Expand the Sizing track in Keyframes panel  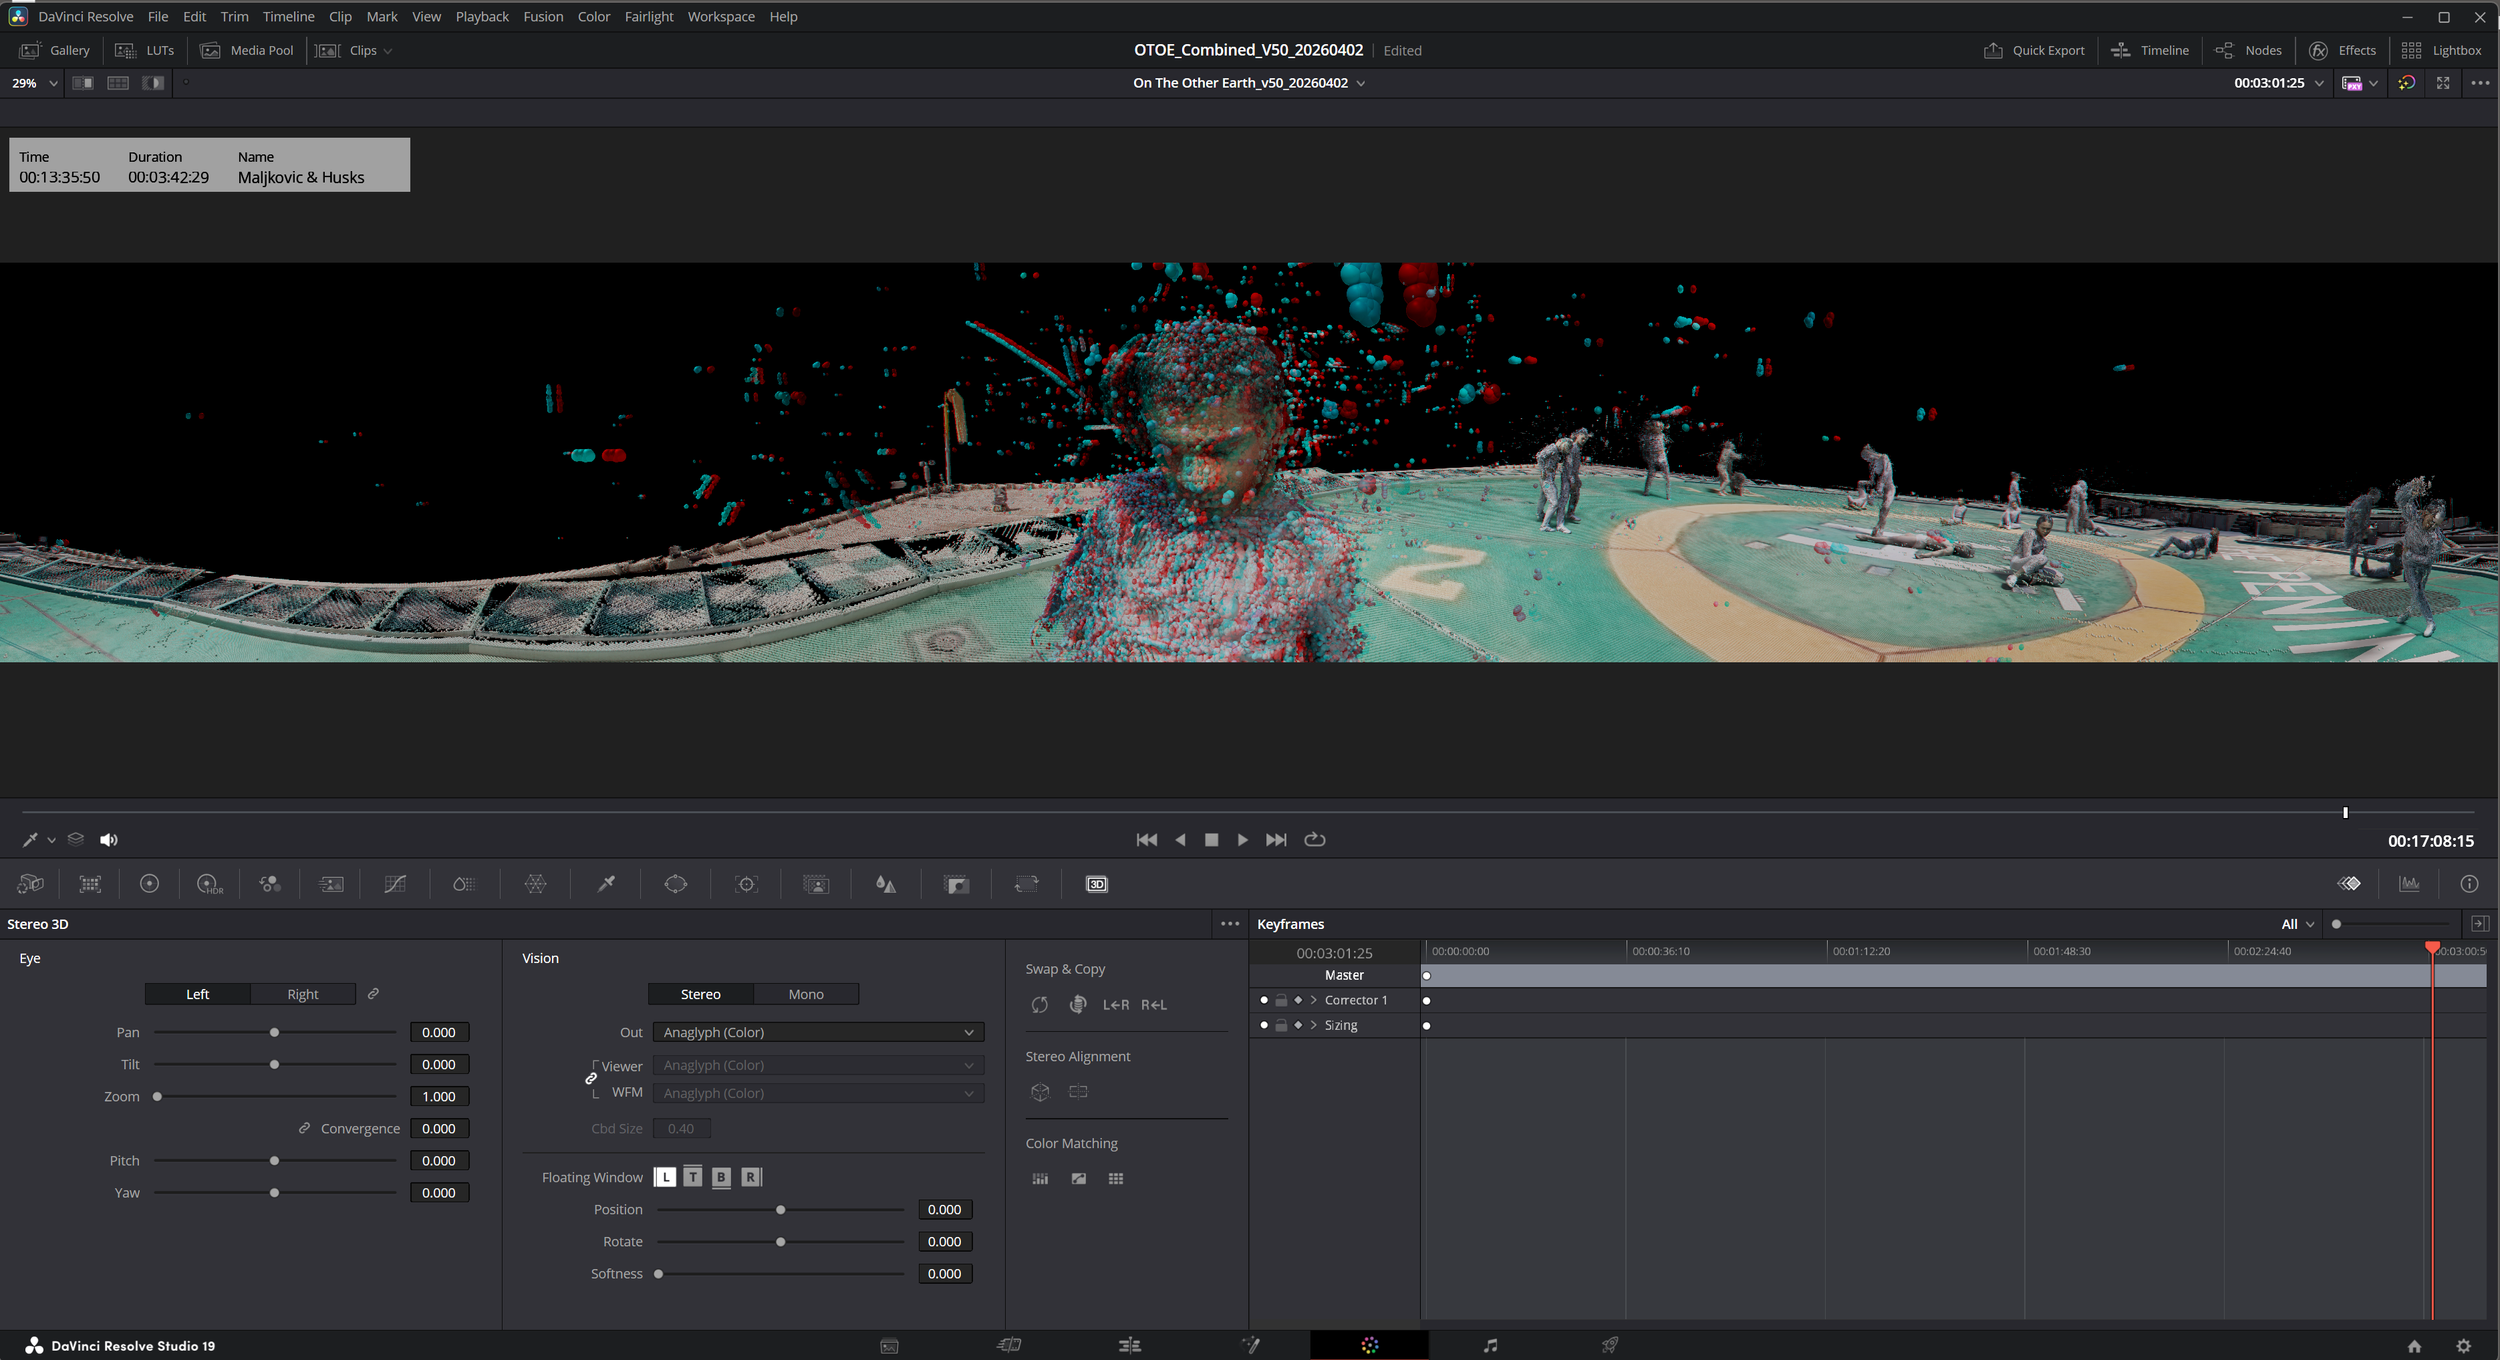point(1314,1025)
